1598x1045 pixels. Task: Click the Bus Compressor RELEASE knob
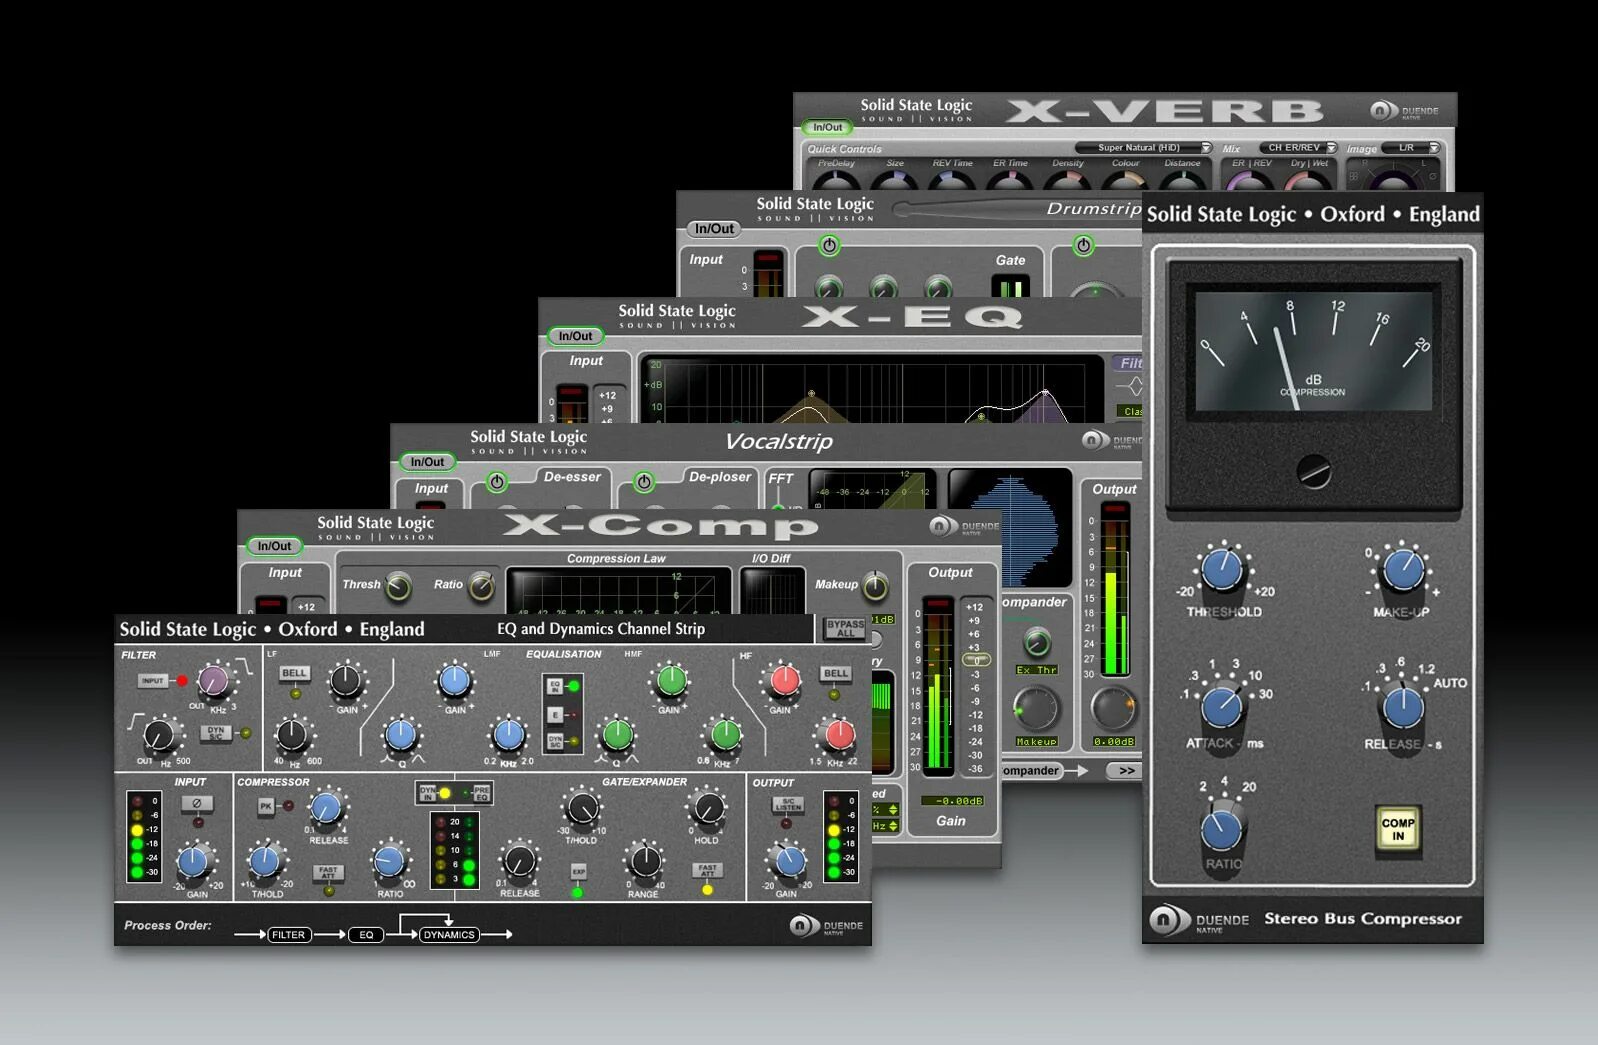pos(1402,707)
